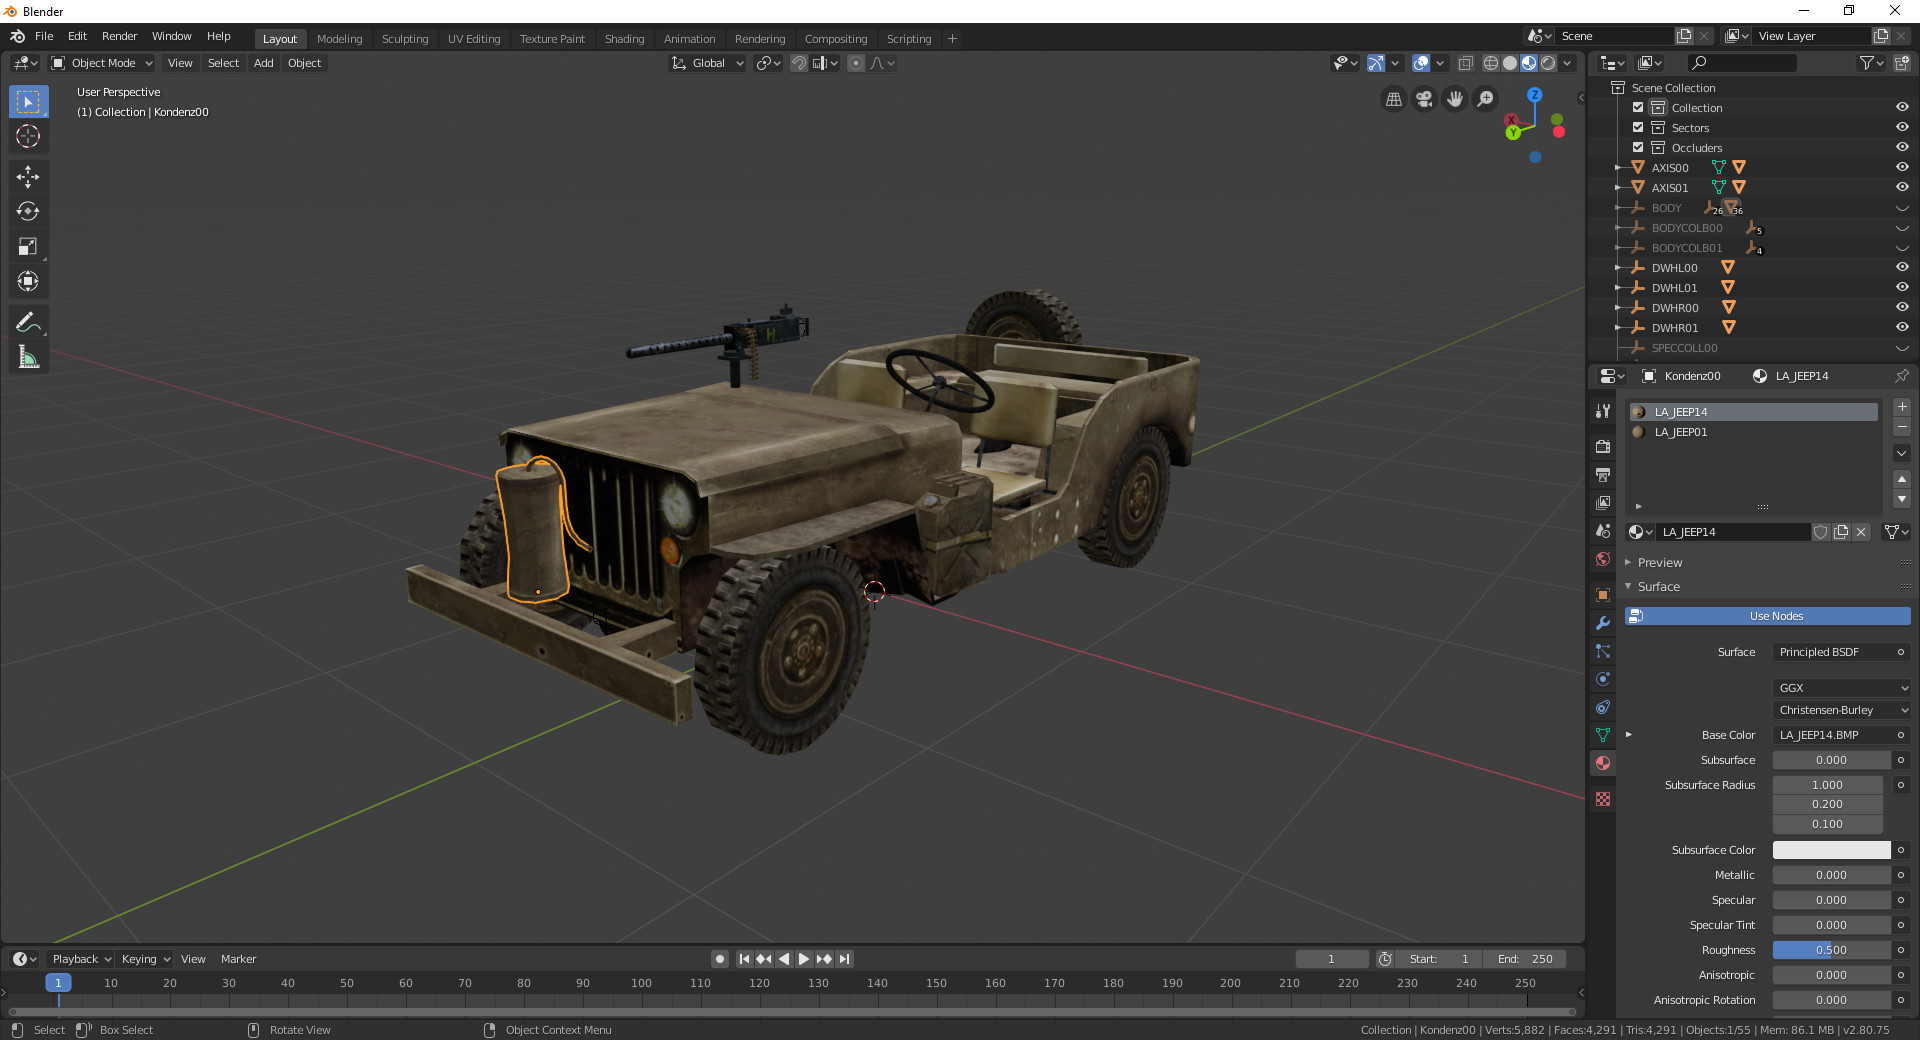
Task: Toggle X-ray display in viewport header
Action: pos(1466,63)
